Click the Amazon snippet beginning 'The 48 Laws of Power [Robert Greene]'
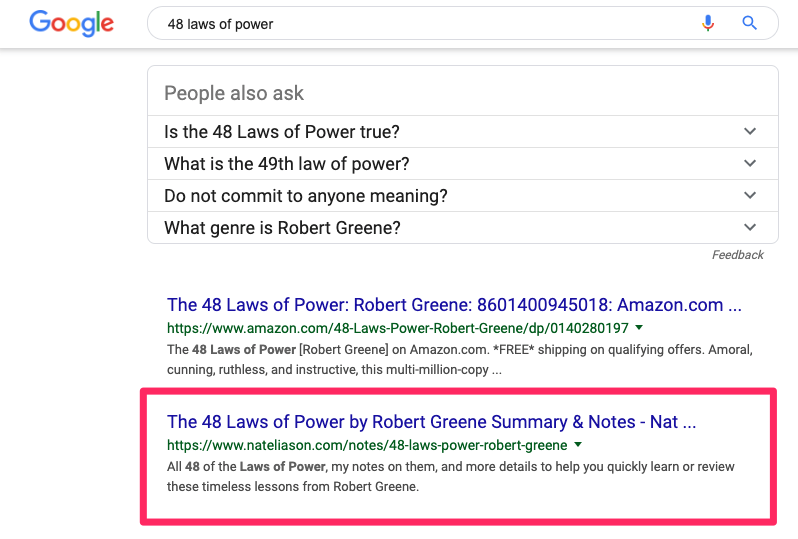798x539 pixels. click(460, 359)
